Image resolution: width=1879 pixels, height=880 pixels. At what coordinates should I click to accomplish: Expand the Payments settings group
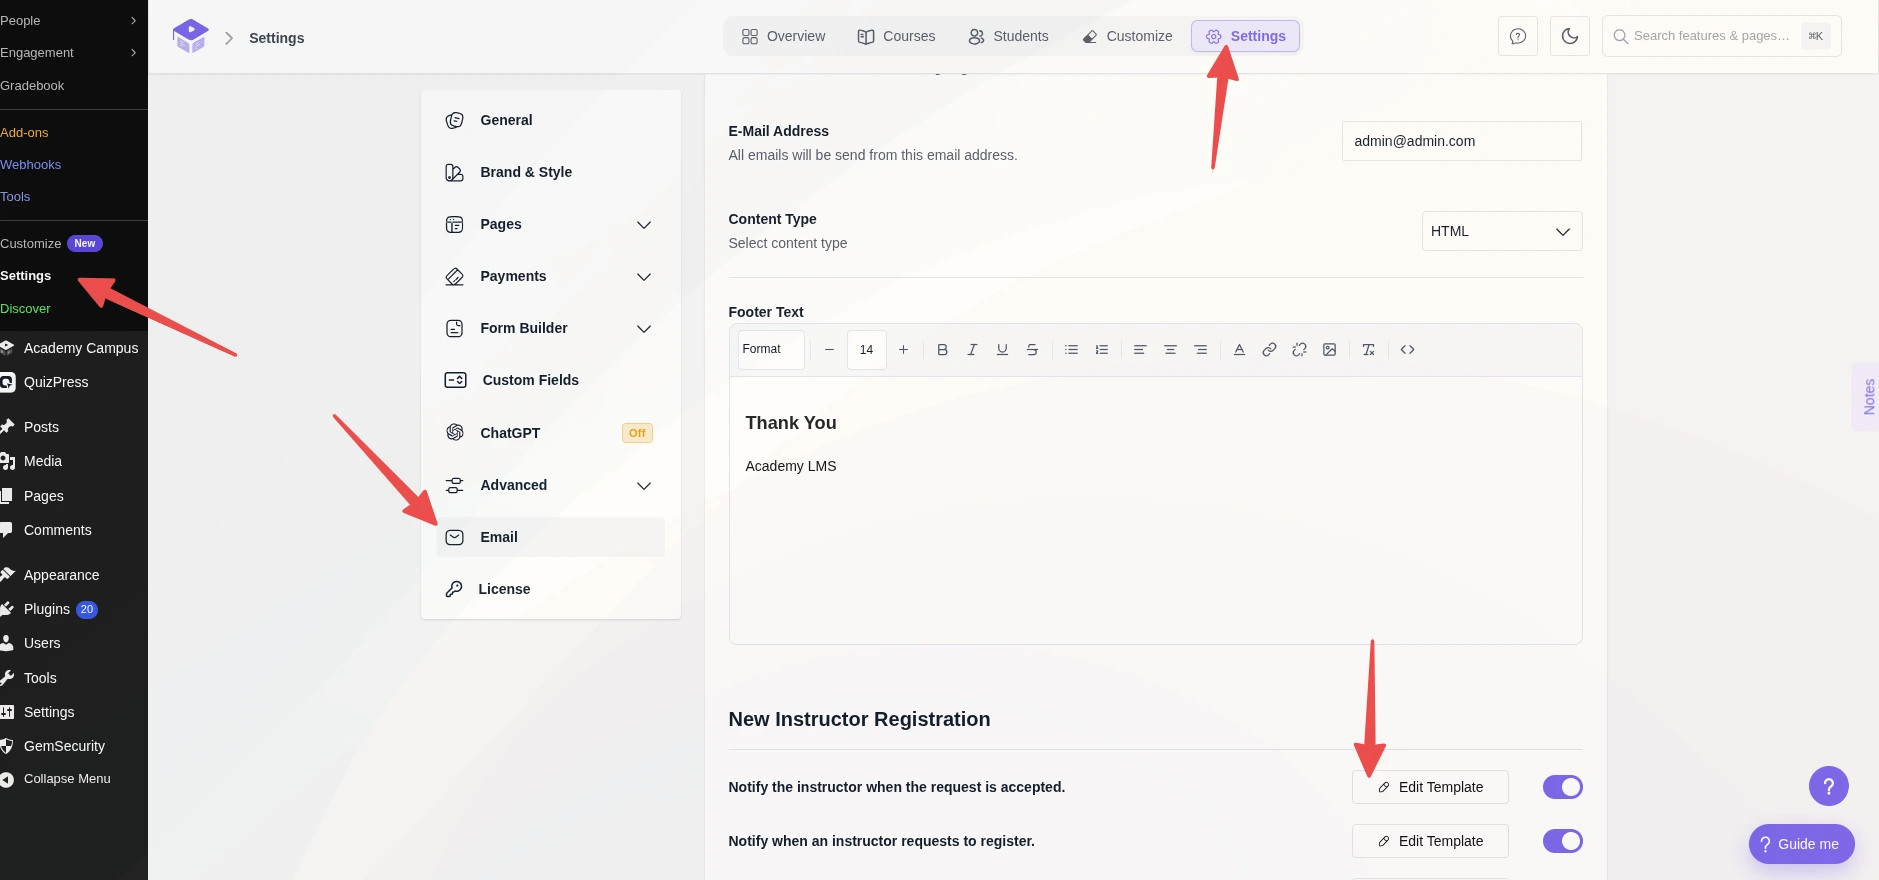click(550, 276)
